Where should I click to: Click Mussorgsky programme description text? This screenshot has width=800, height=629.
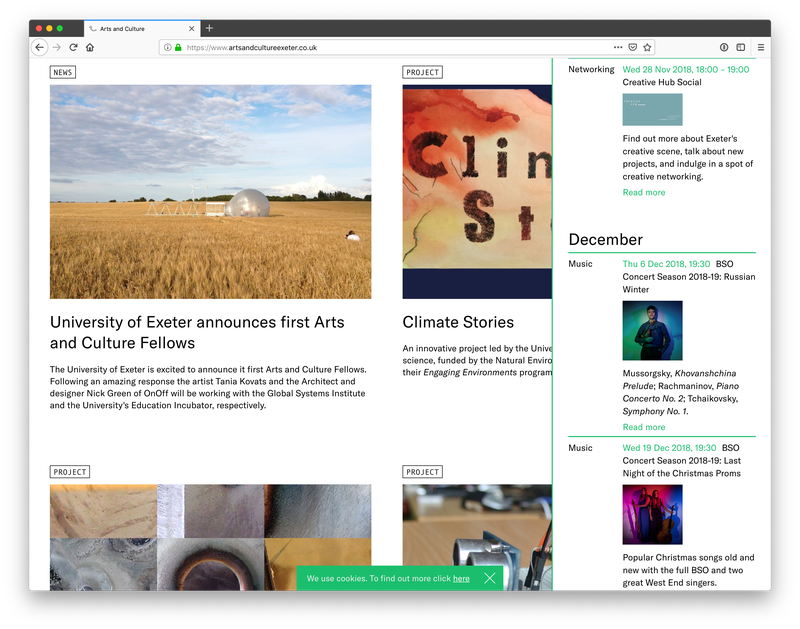[x=681, y=392]
